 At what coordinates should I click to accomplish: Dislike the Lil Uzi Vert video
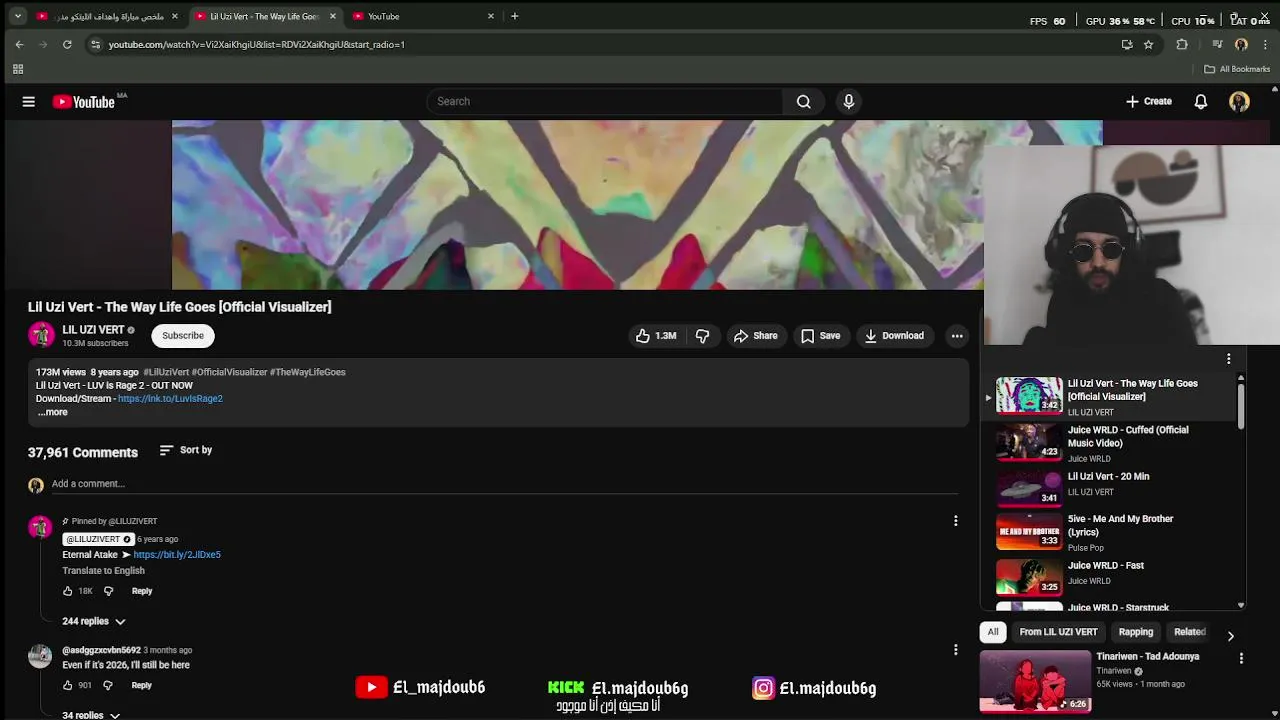(x=702, y=336)
